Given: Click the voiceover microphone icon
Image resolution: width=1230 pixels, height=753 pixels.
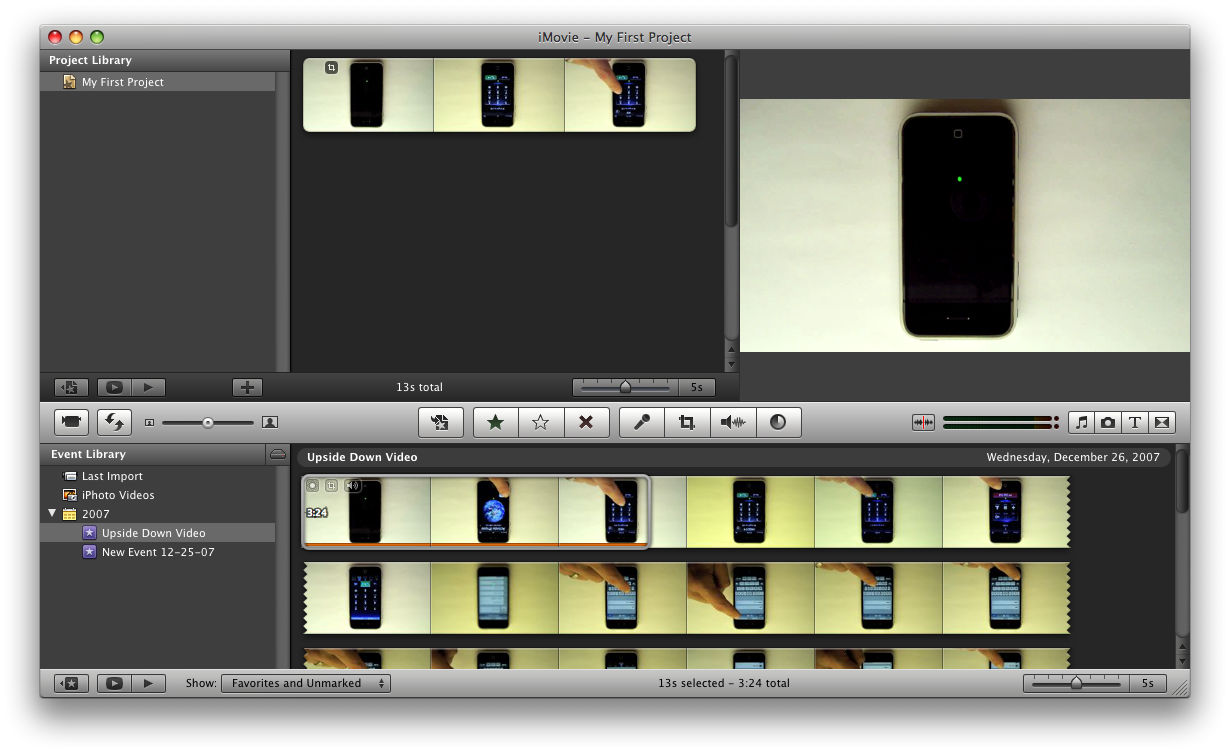Looking at the screenshot, I should pos(642,422).
